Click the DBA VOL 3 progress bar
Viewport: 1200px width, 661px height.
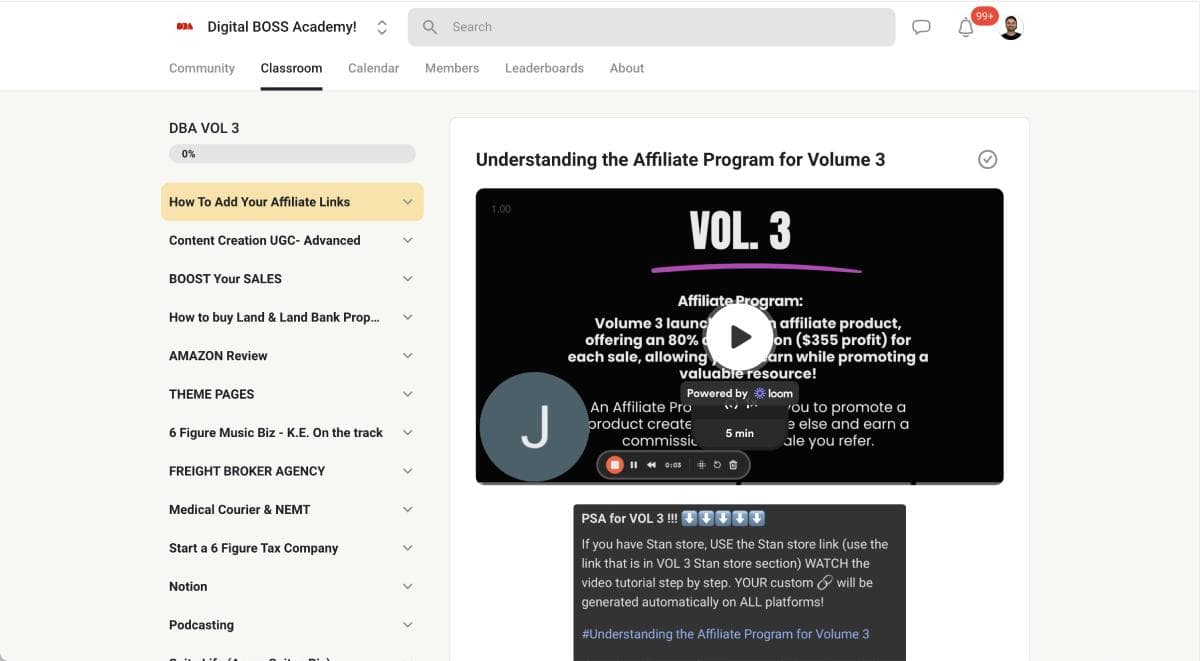[291, 153]
